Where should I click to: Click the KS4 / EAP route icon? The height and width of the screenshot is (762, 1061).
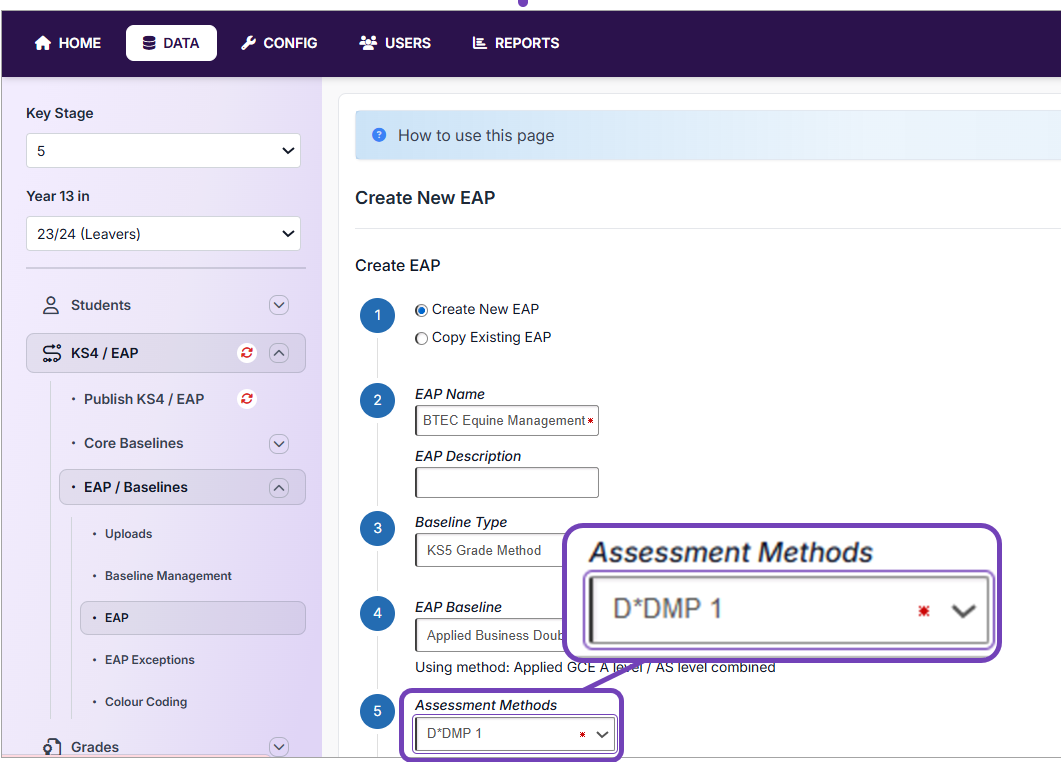click(51, 353)
